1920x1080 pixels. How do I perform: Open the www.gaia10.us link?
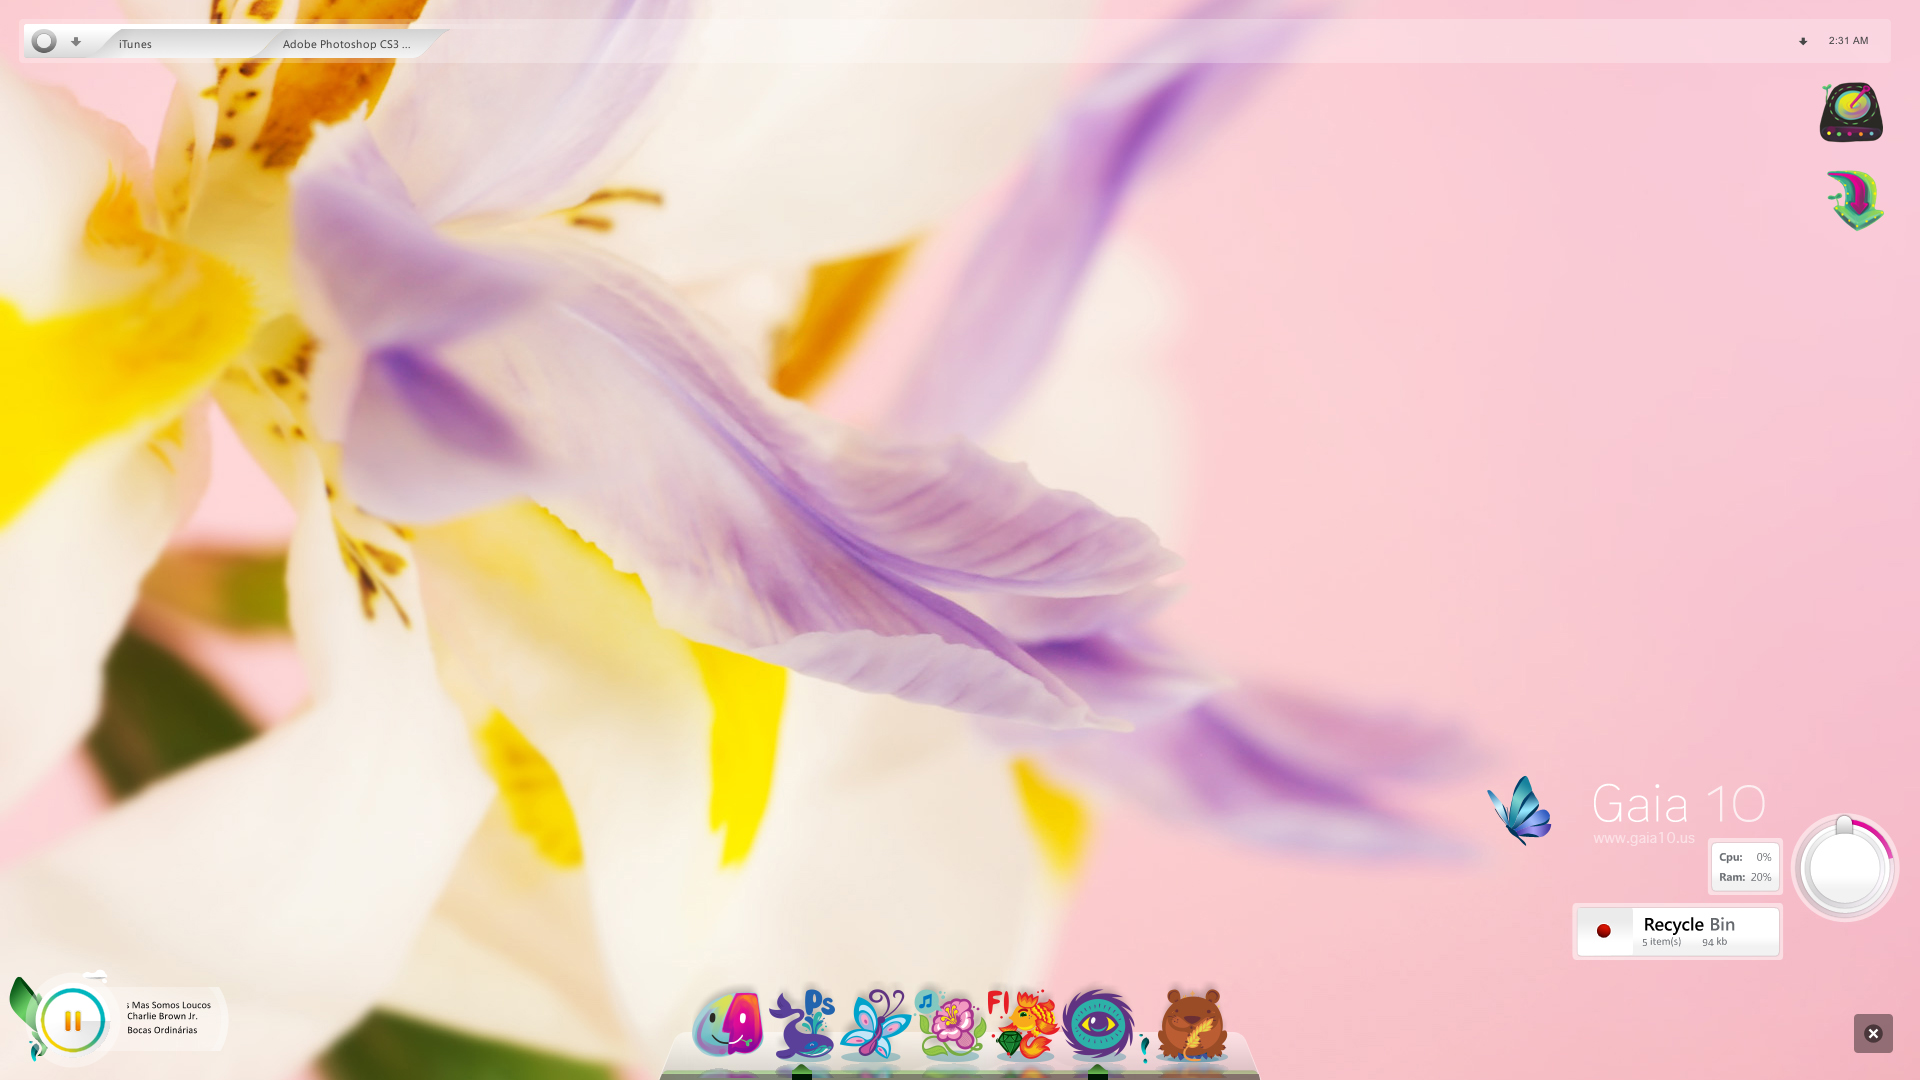[1644, 838]
